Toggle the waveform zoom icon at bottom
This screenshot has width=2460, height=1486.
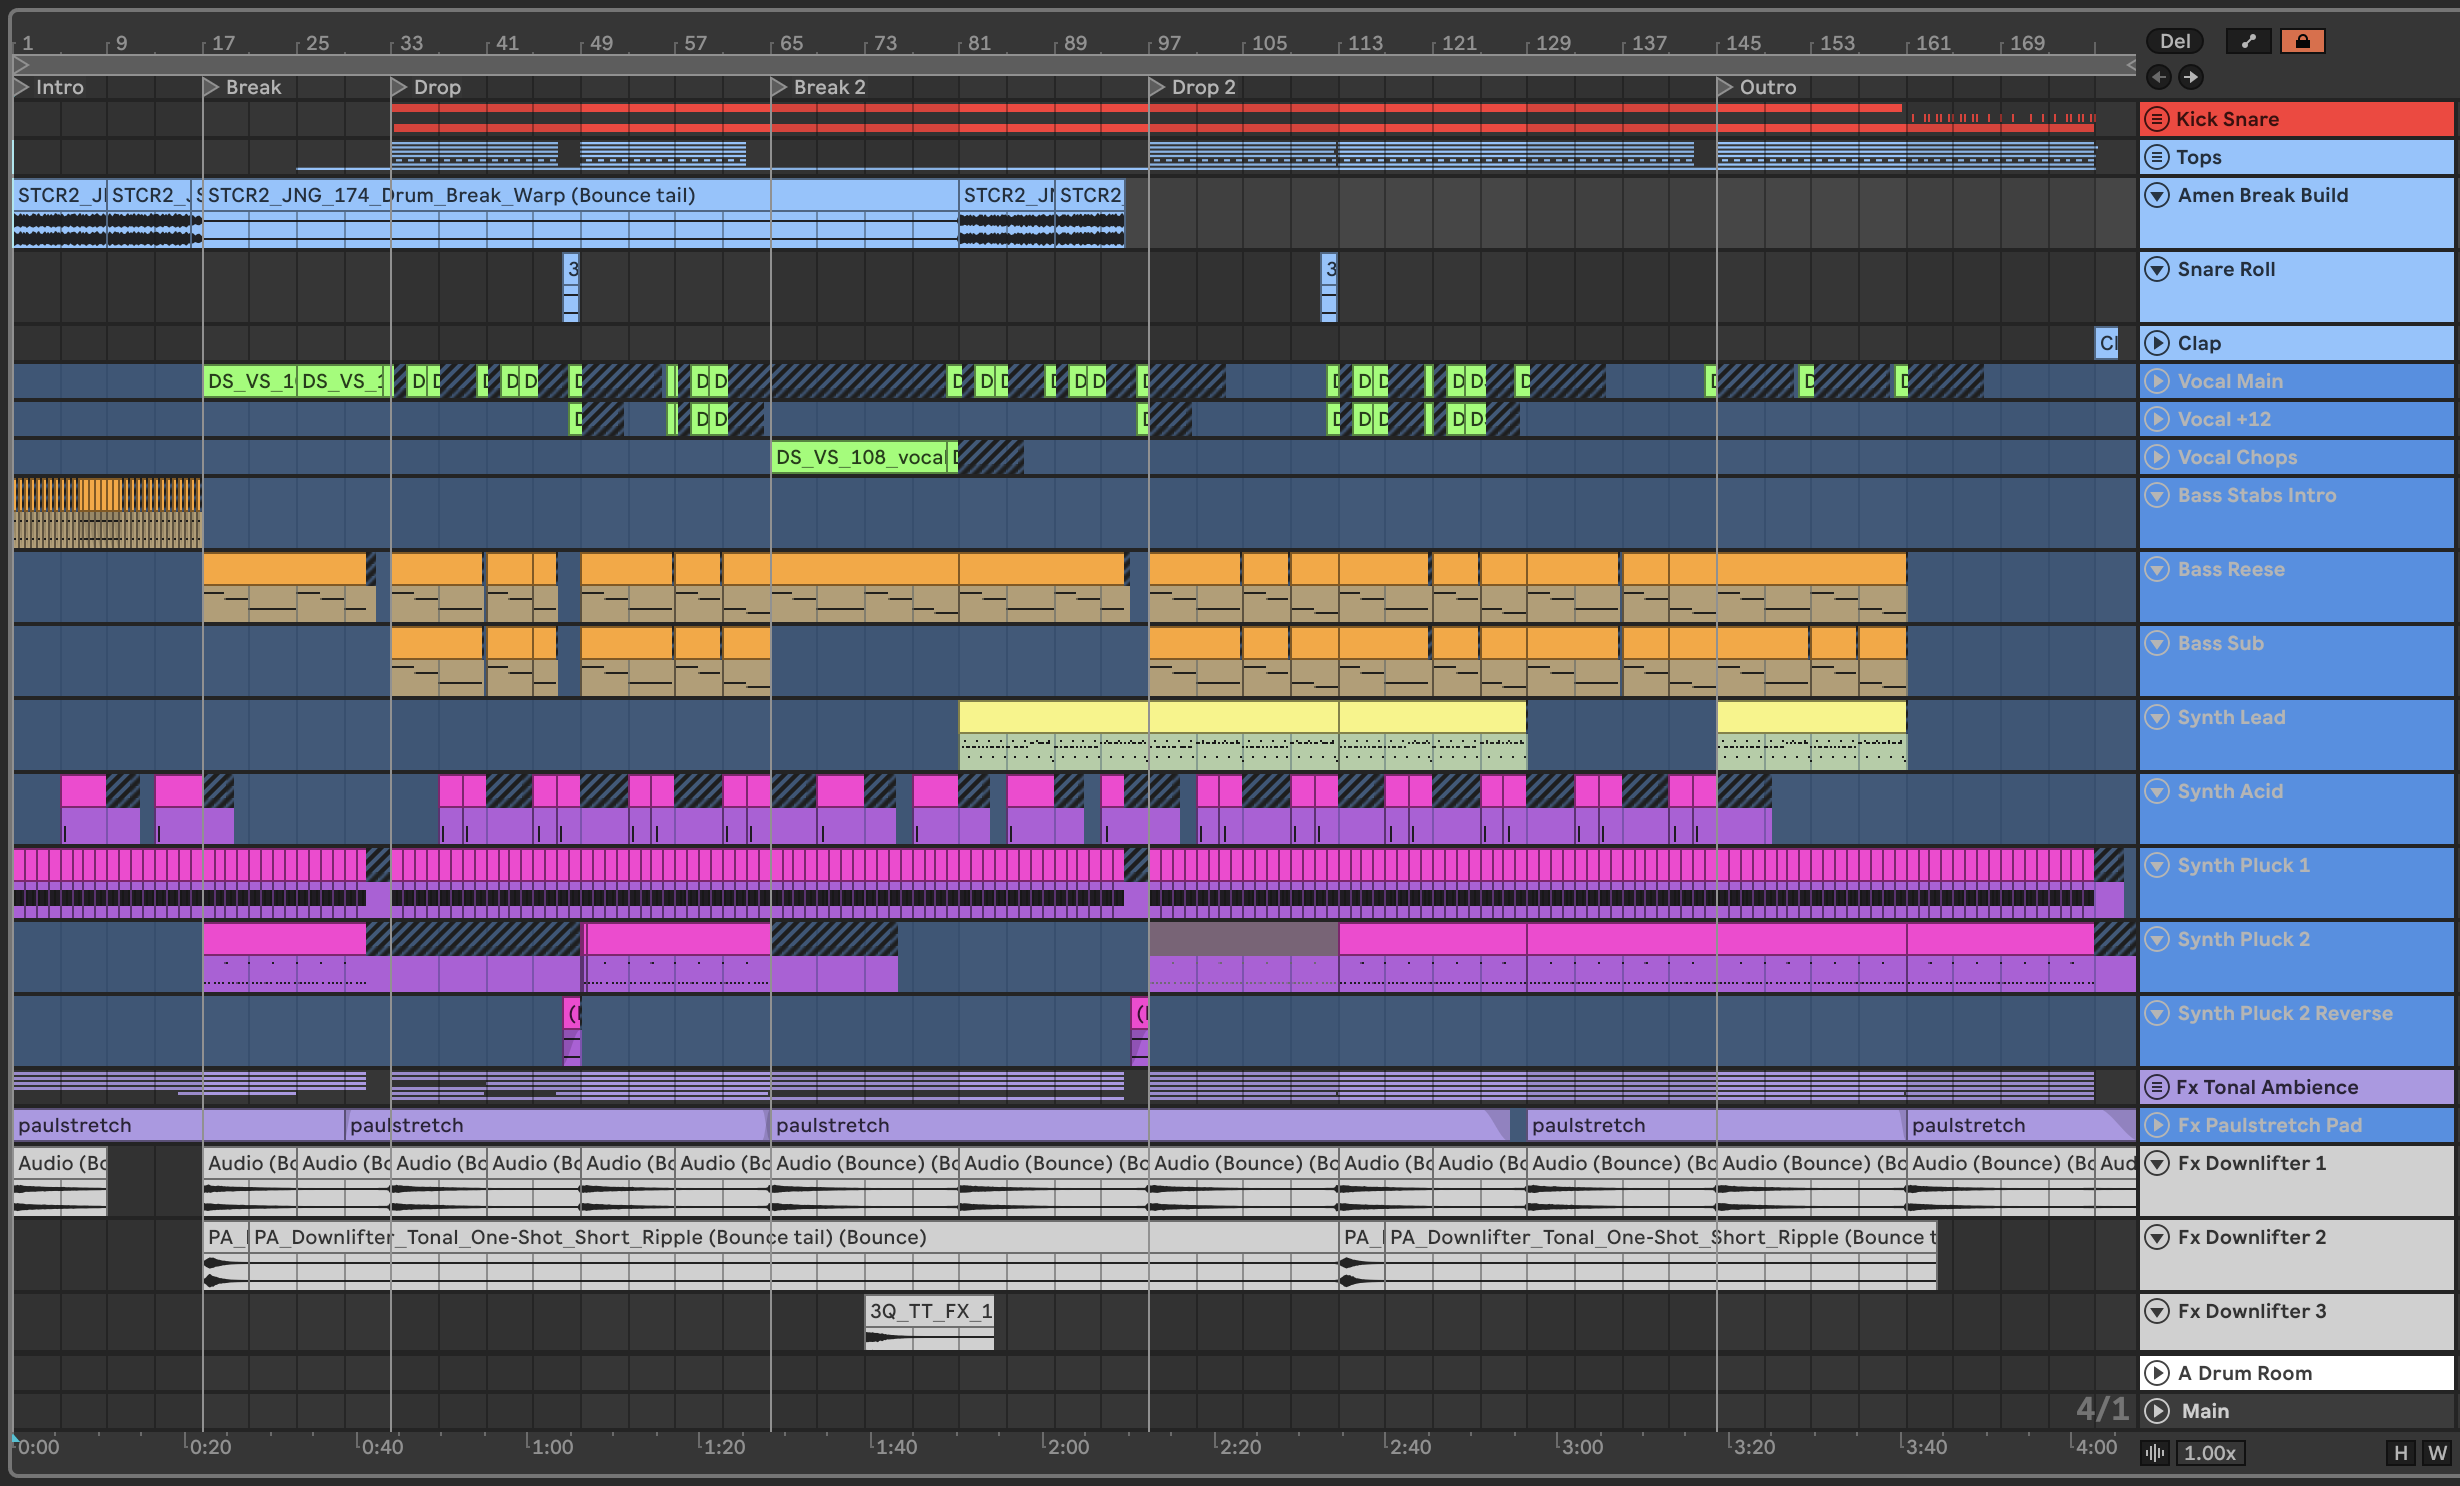2155,1452
